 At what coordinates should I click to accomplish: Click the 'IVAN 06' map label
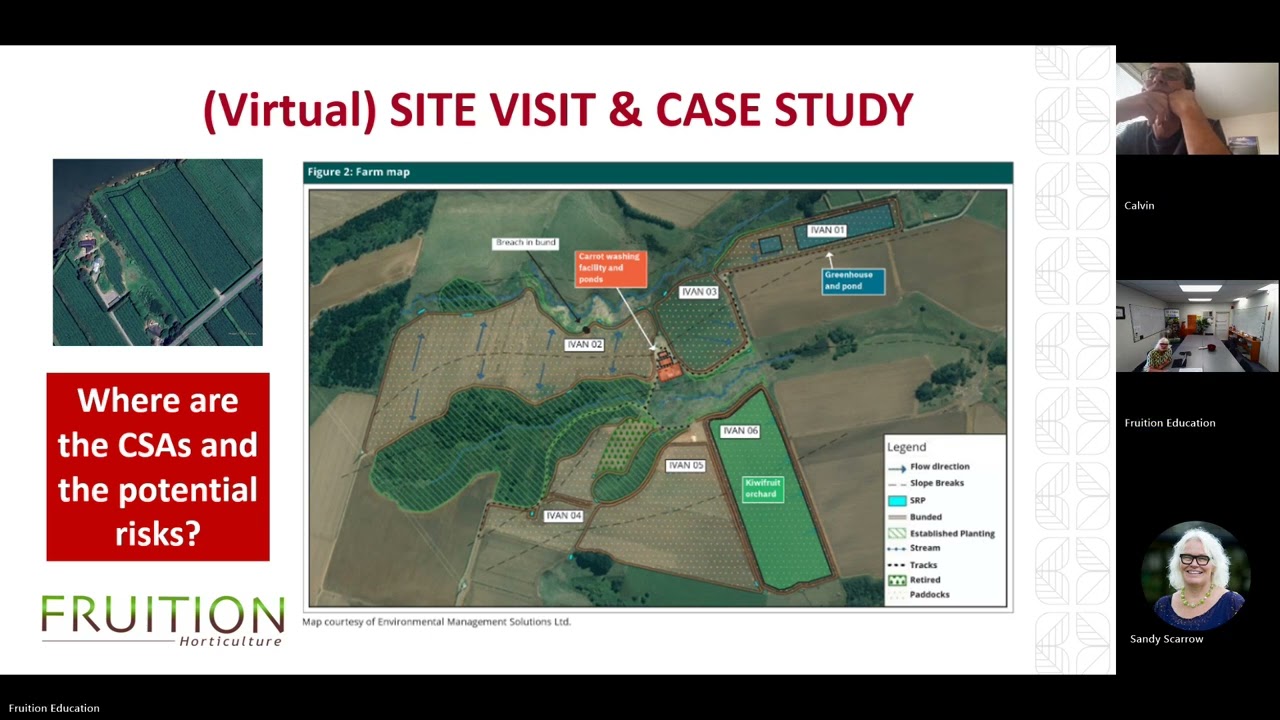tap(740, 431)
